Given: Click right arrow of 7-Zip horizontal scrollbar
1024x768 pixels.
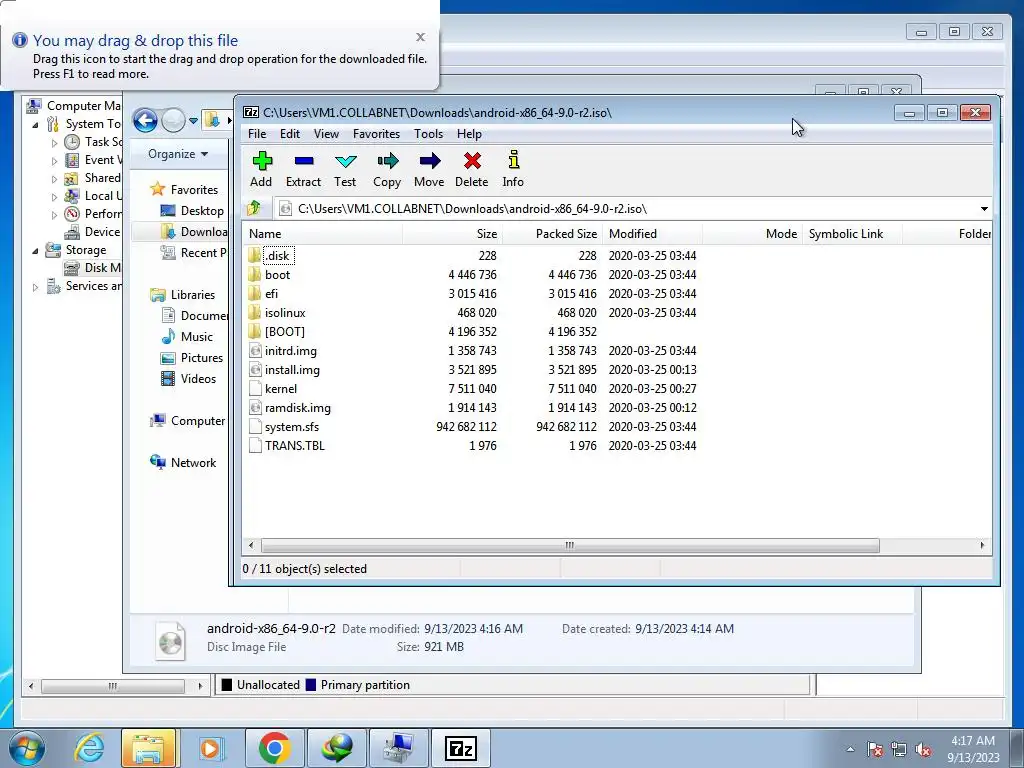Looking at the screenshot, I should click(982, 545).
